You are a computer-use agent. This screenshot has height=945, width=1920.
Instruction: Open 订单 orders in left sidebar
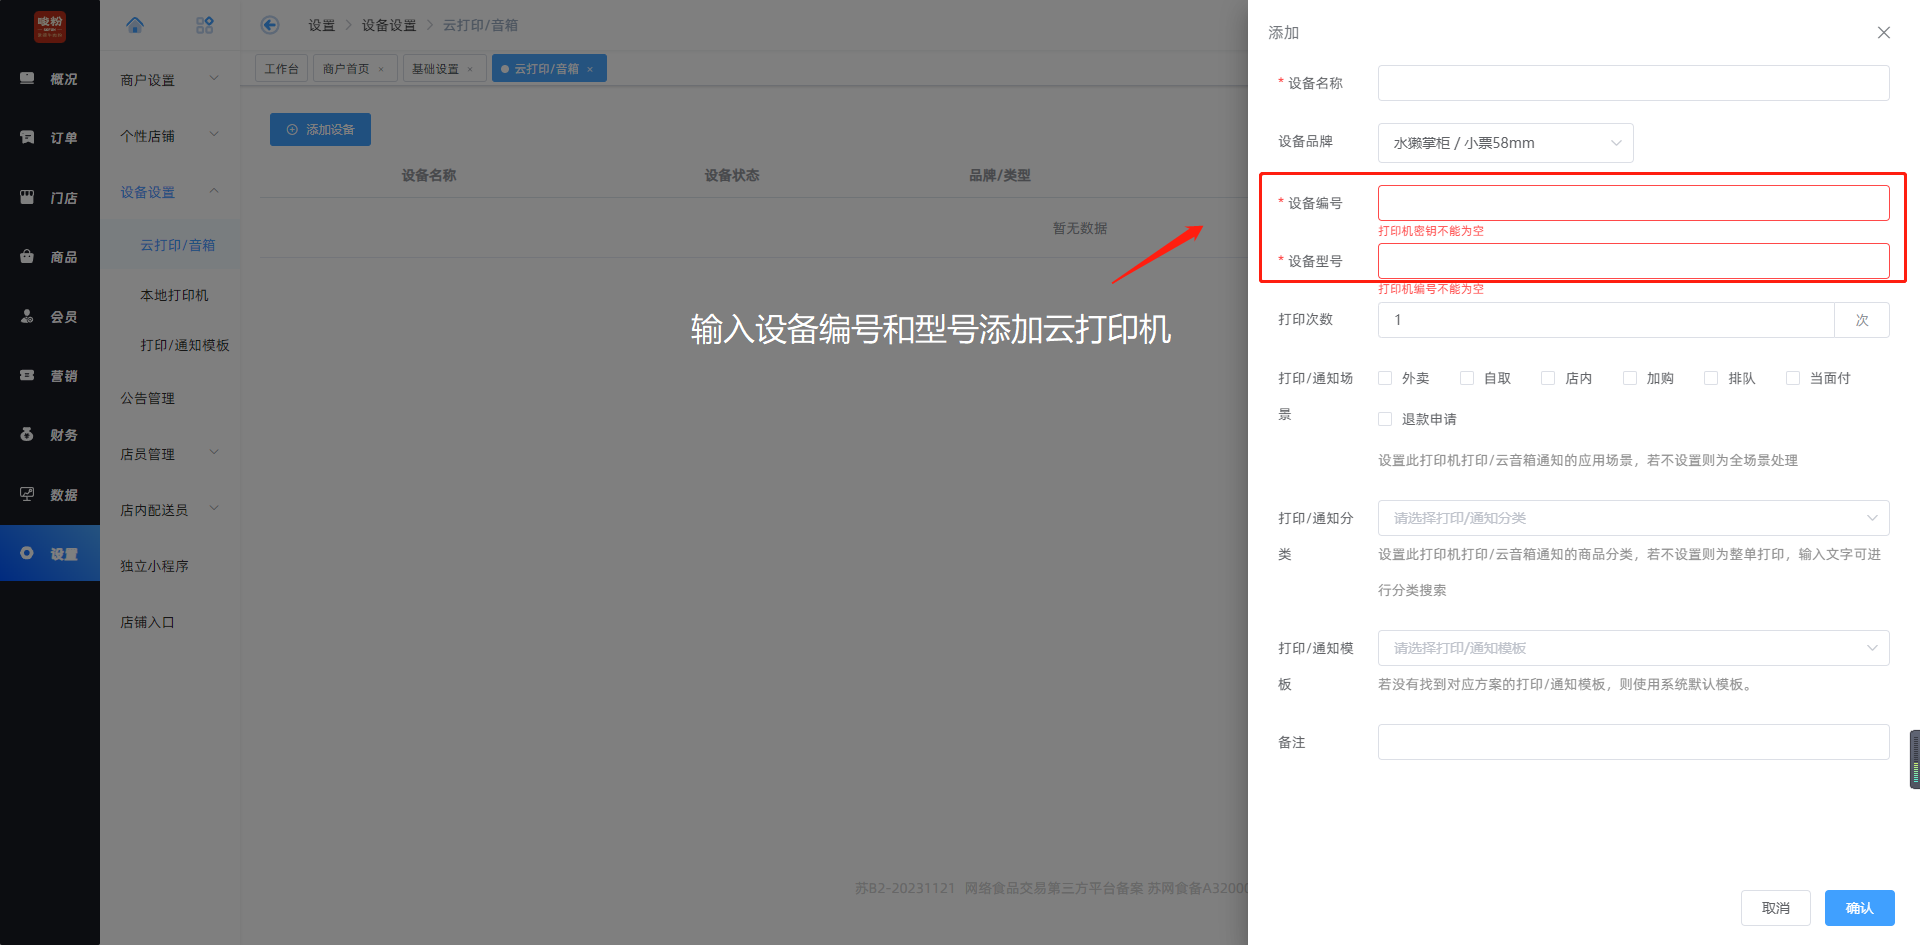pos(50,138)
